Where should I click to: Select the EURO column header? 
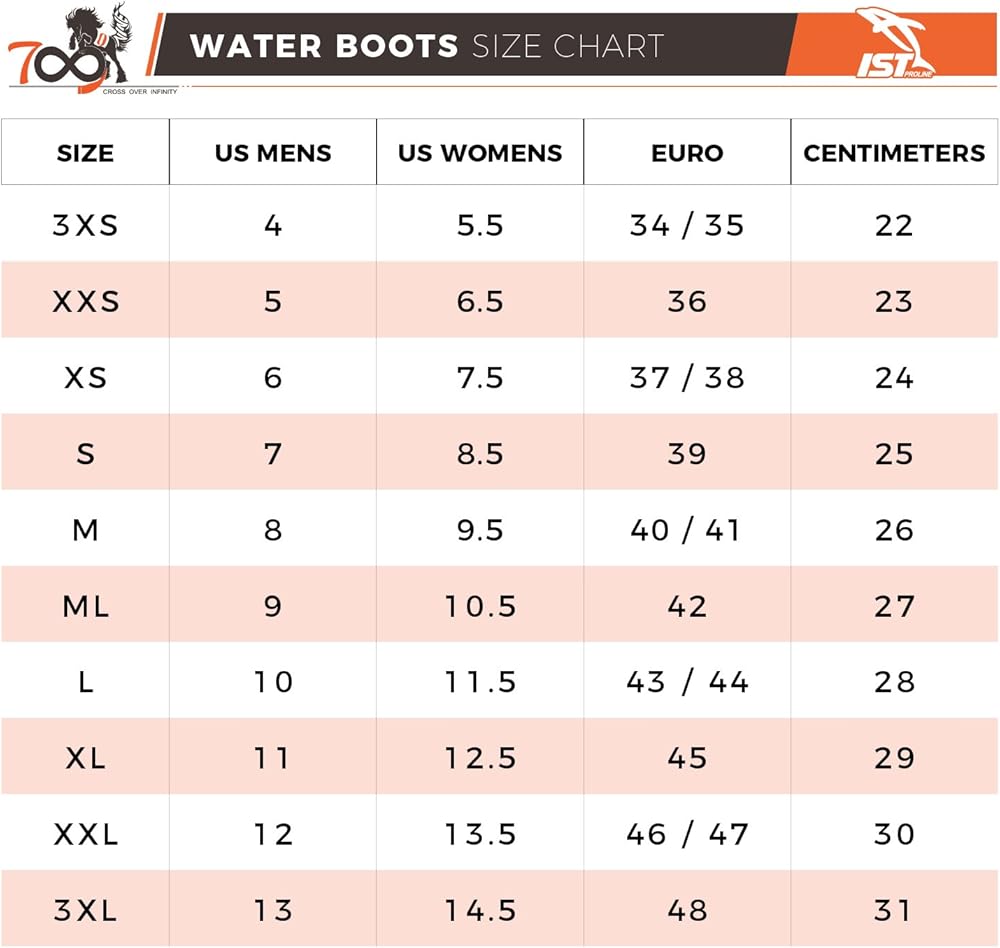click(687, 153)
